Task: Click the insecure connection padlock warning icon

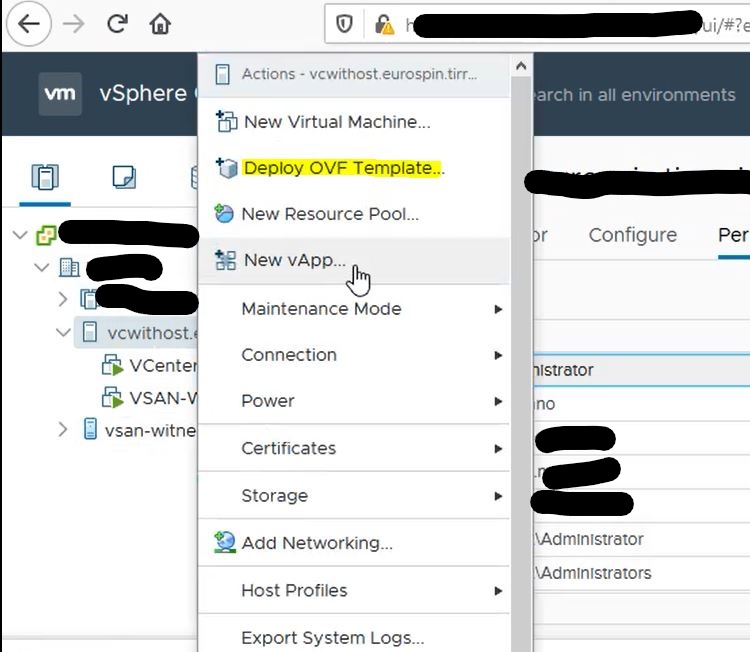Action: point(384,24)
